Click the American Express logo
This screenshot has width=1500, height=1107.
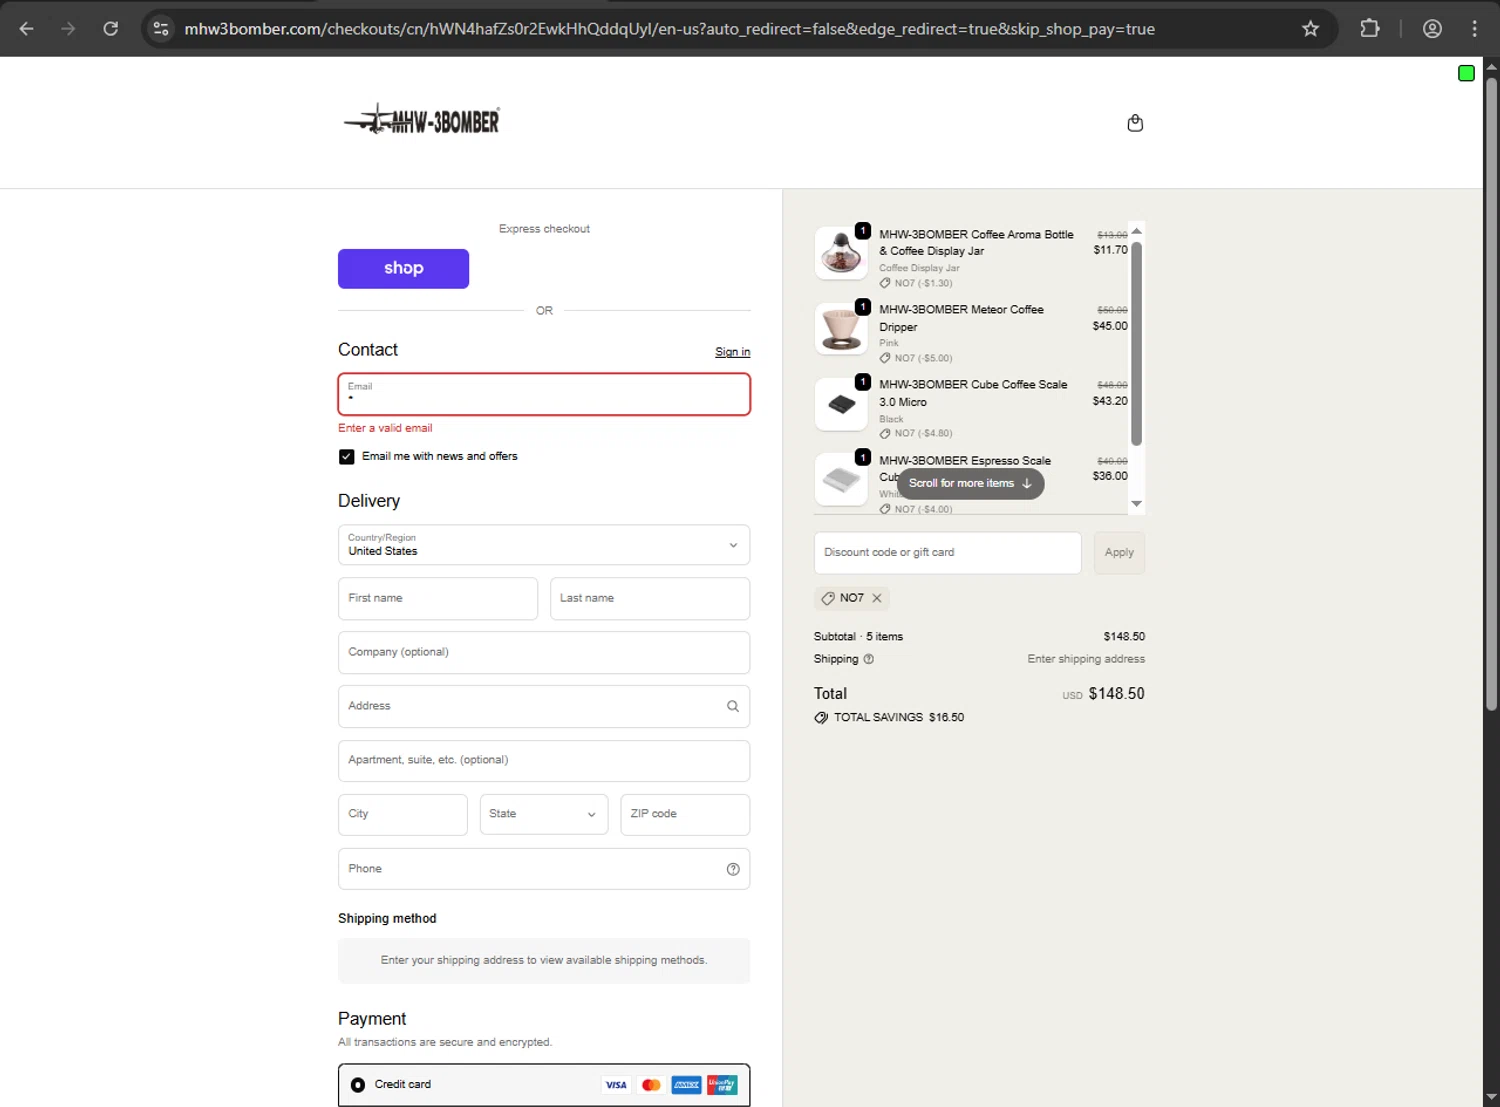[x=686, y=1085]
